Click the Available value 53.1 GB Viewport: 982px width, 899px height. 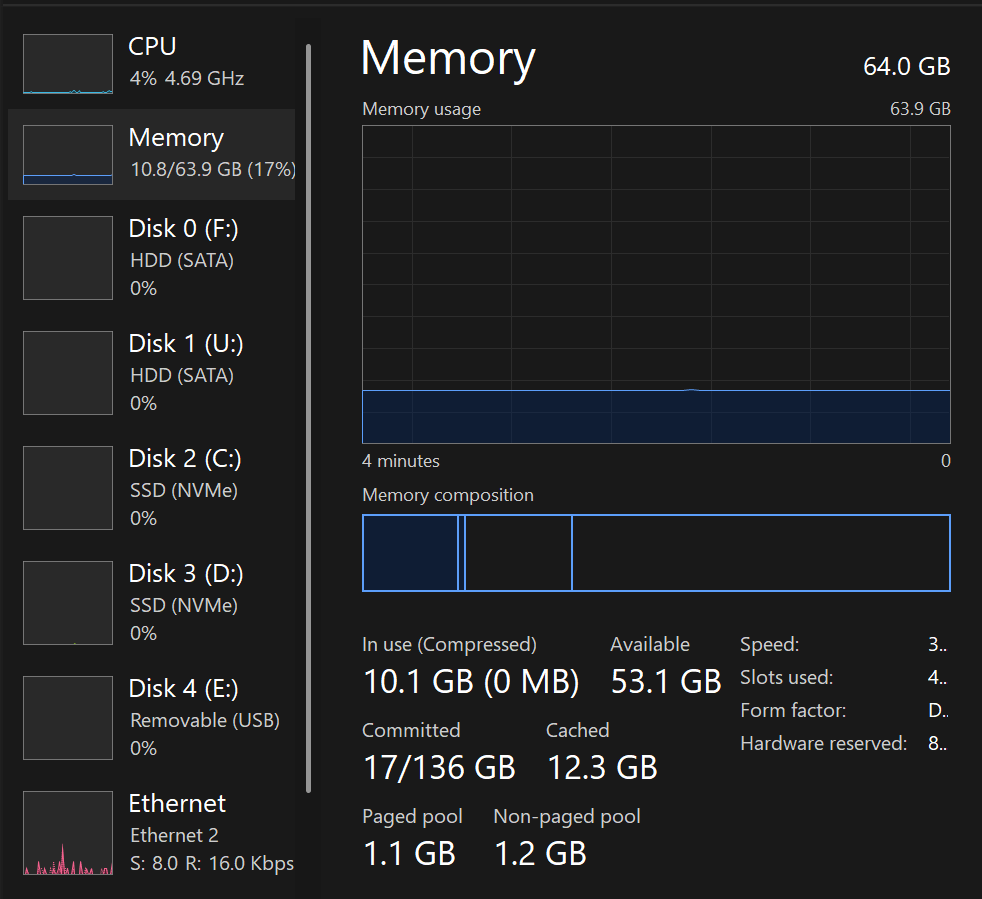tap(665, 682)
